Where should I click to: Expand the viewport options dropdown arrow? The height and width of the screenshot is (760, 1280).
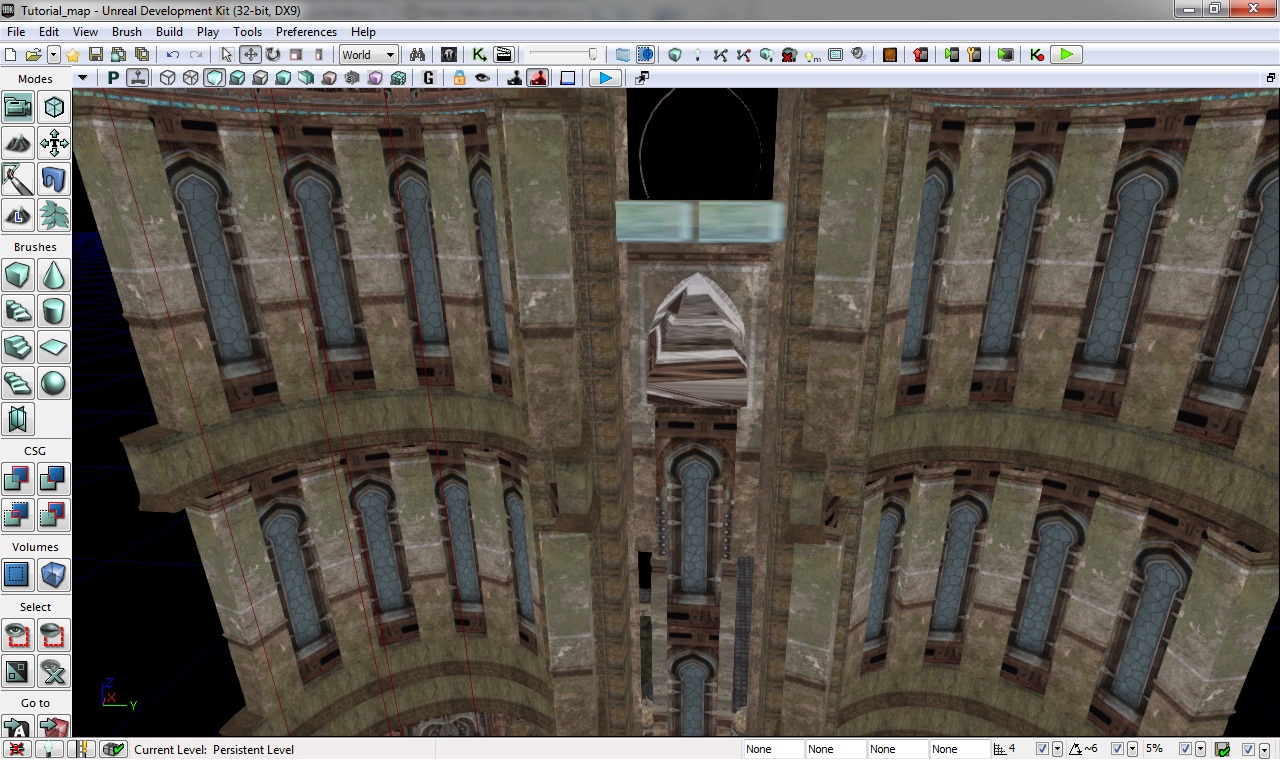tap(80, 78)
